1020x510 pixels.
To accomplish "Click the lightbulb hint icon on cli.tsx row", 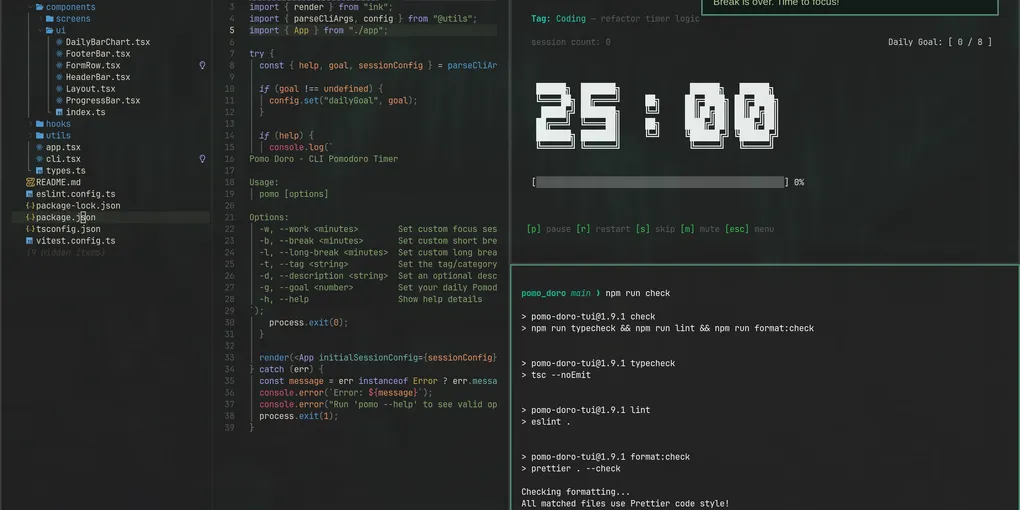I will click(x=202, y=159).
